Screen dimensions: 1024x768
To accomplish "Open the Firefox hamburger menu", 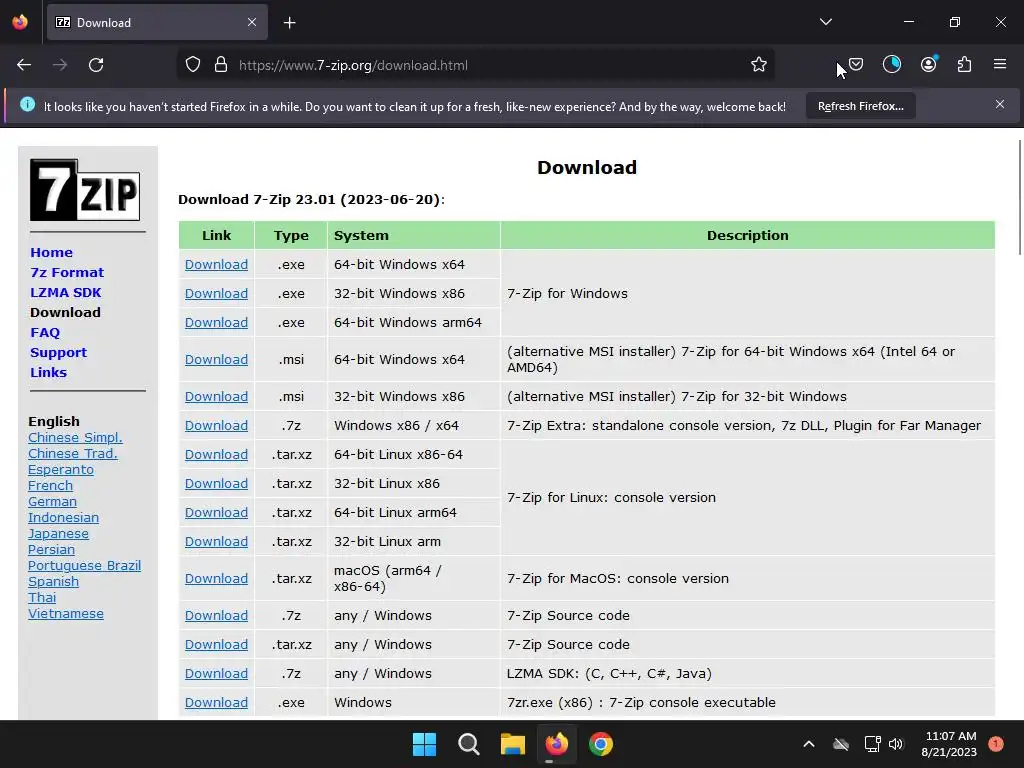I will [x=1000, y=64].
